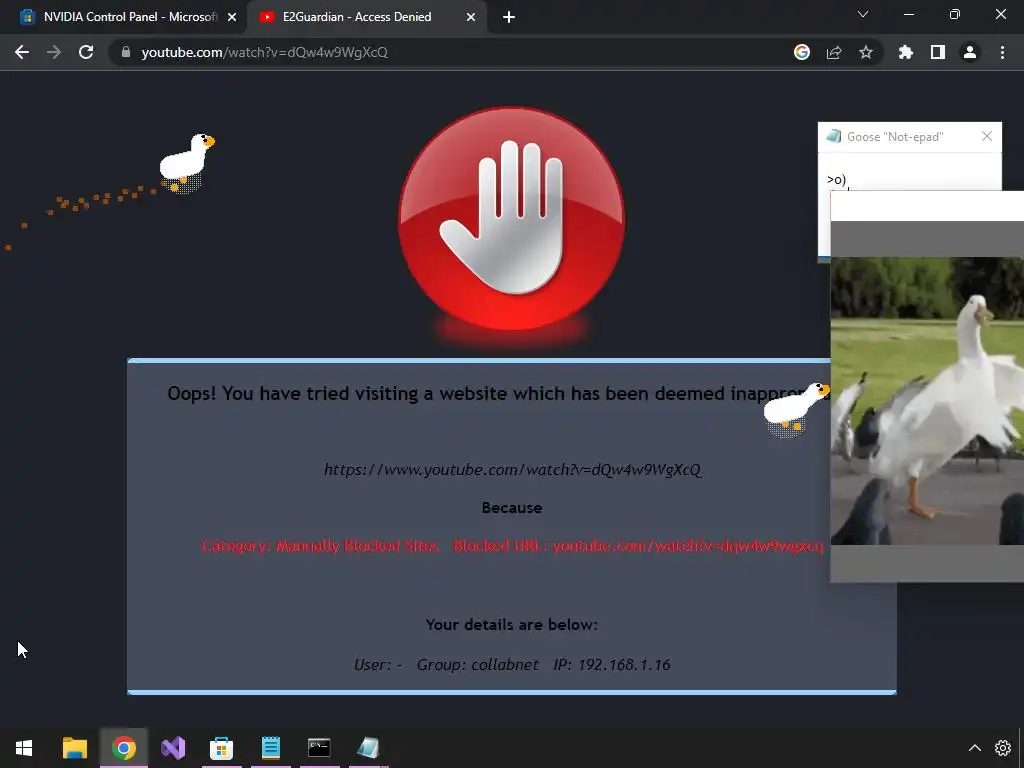
Task: Open the Windows Start menu
Action: tap(24, 748)
